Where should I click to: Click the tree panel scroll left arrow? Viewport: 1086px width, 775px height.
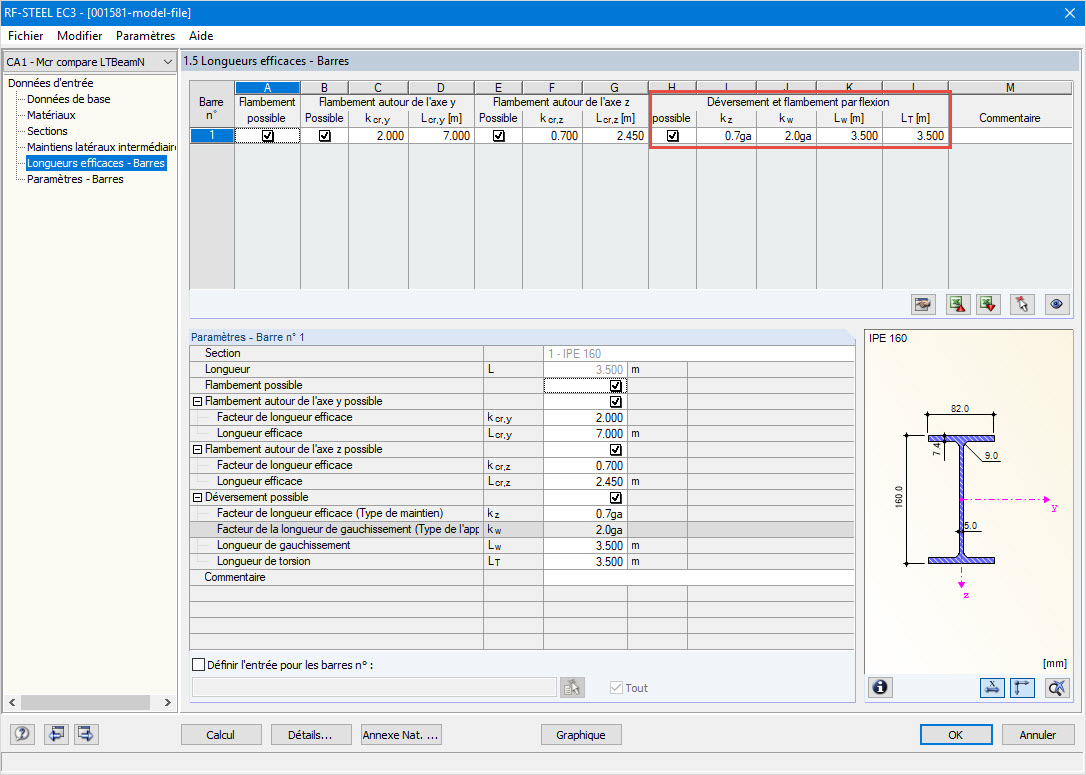[x=12, y=702]
